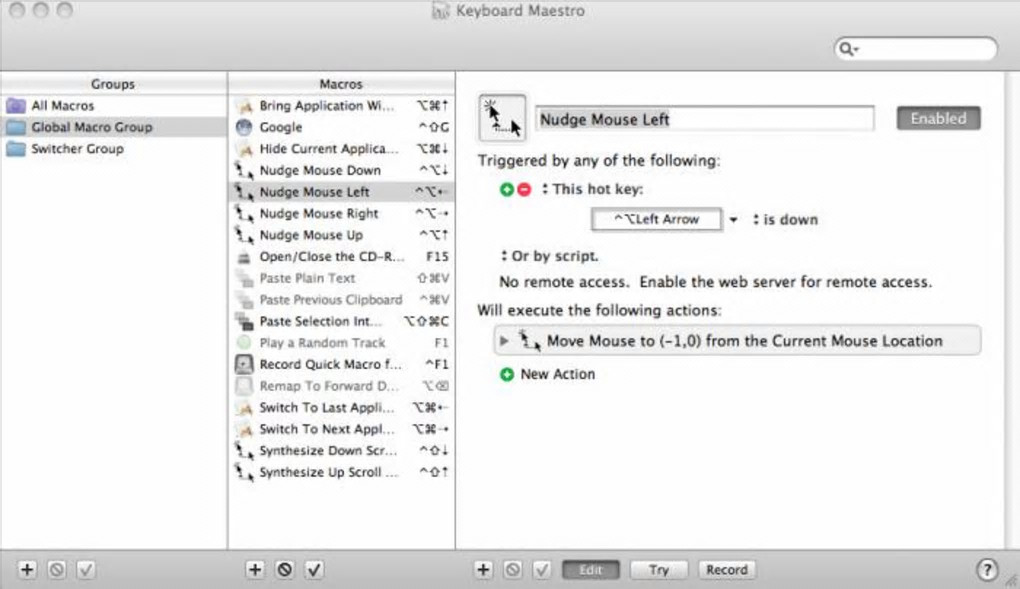
Task: Click the Nudge Mouse Down macro icon
Action: (245, 171)
